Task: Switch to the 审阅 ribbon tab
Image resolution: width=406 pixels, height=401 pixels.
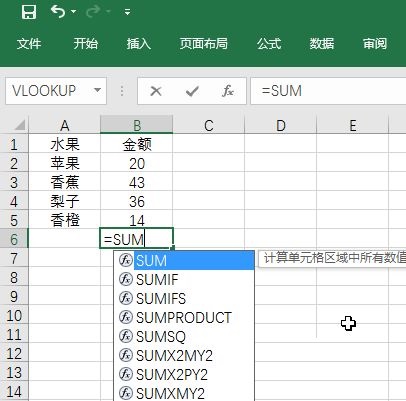Action: coord(375,44)
